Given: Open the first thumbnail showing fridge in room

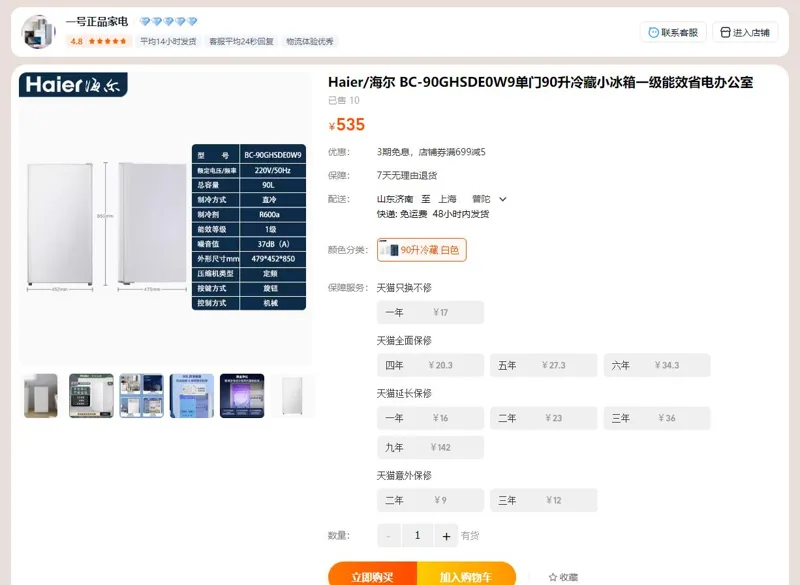Looking at the screenshot, I should coord(41,396).
